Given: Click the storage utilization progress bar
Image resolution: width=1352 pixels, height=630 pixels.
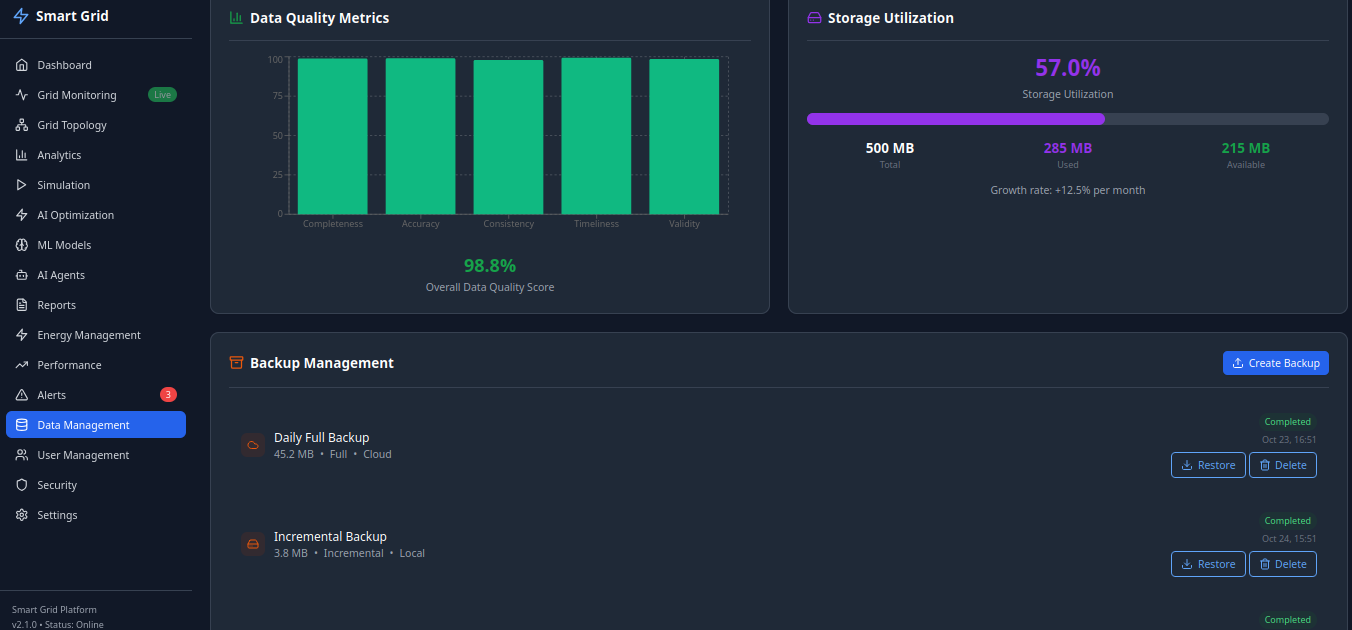Looking at the screenshot, I should (x=1068, y=119).
